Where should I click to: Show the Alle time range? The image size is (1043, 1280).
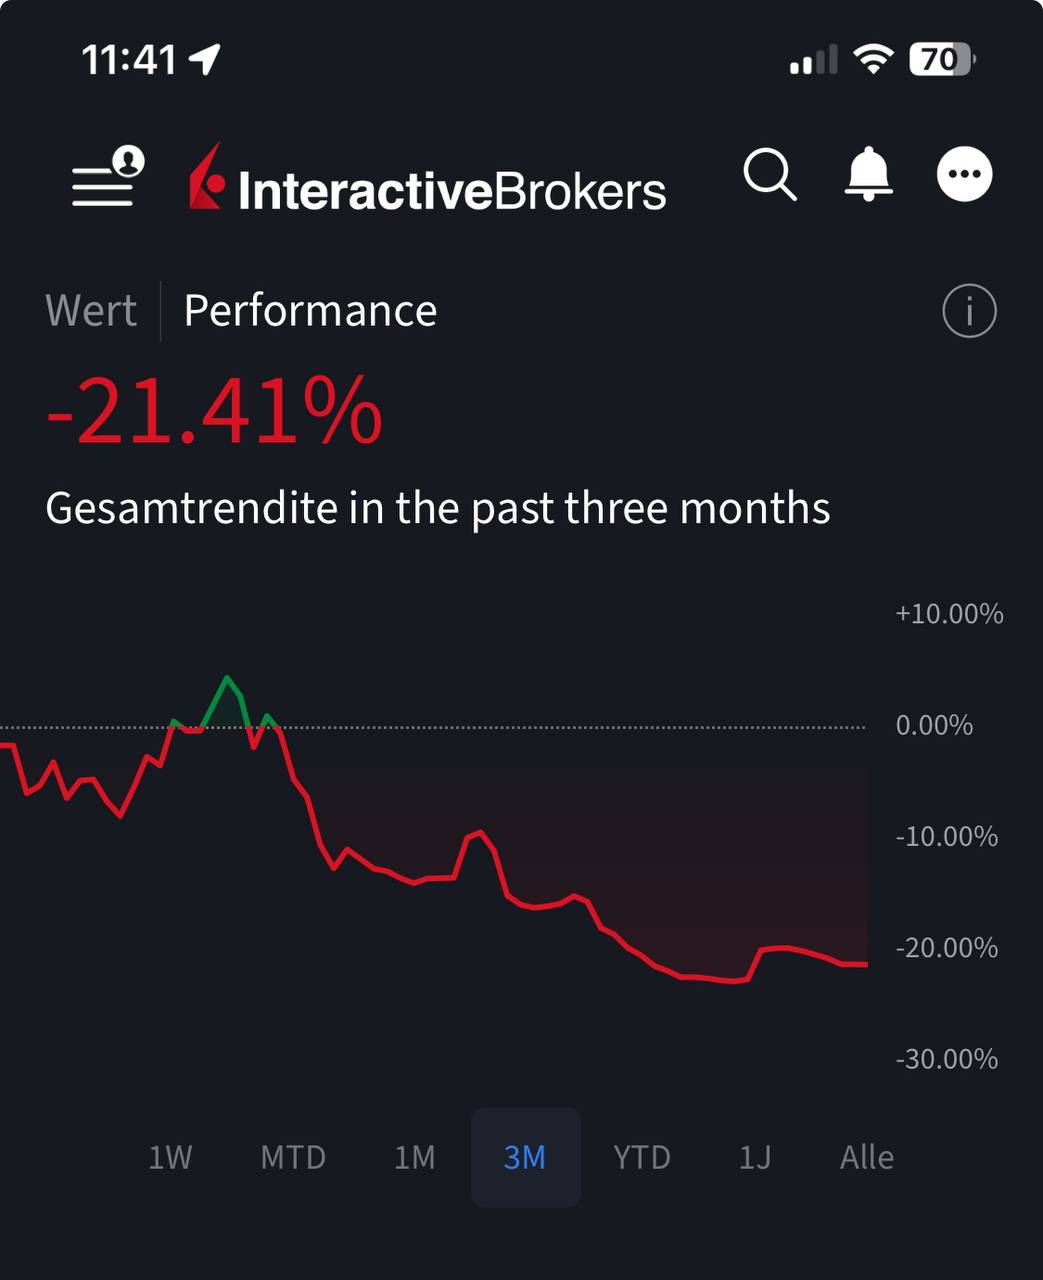(866, 1157)
